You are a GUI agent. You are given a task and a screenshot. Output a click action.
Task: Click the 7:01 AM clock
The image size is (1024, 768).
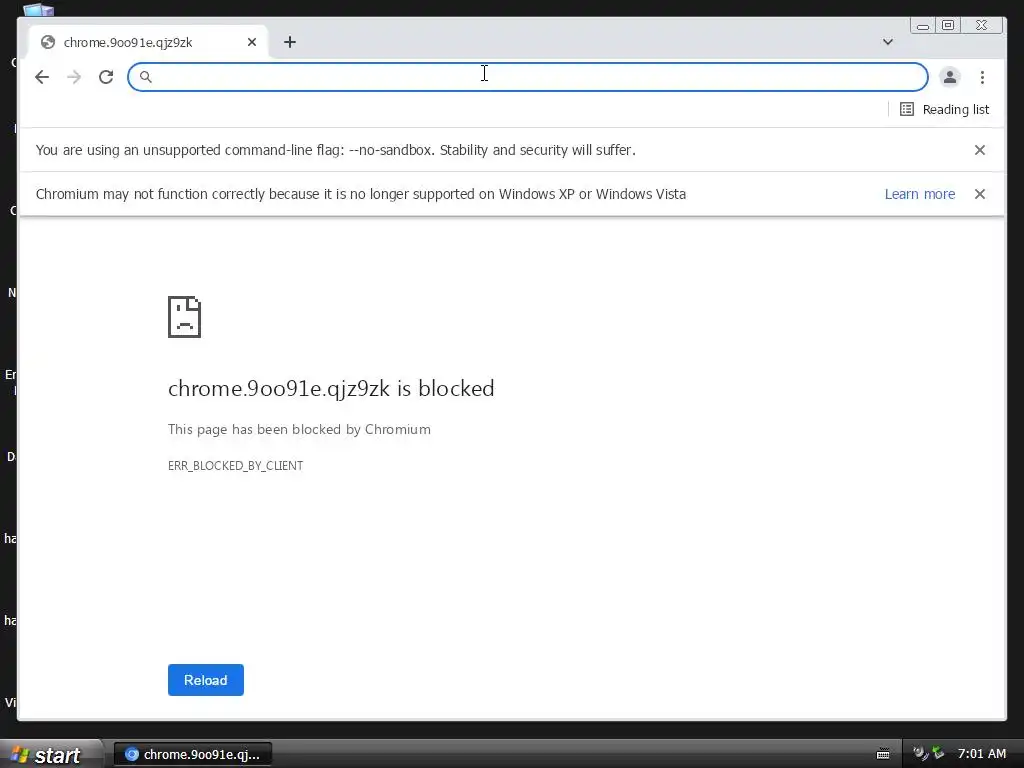click(x=982, y=754)
